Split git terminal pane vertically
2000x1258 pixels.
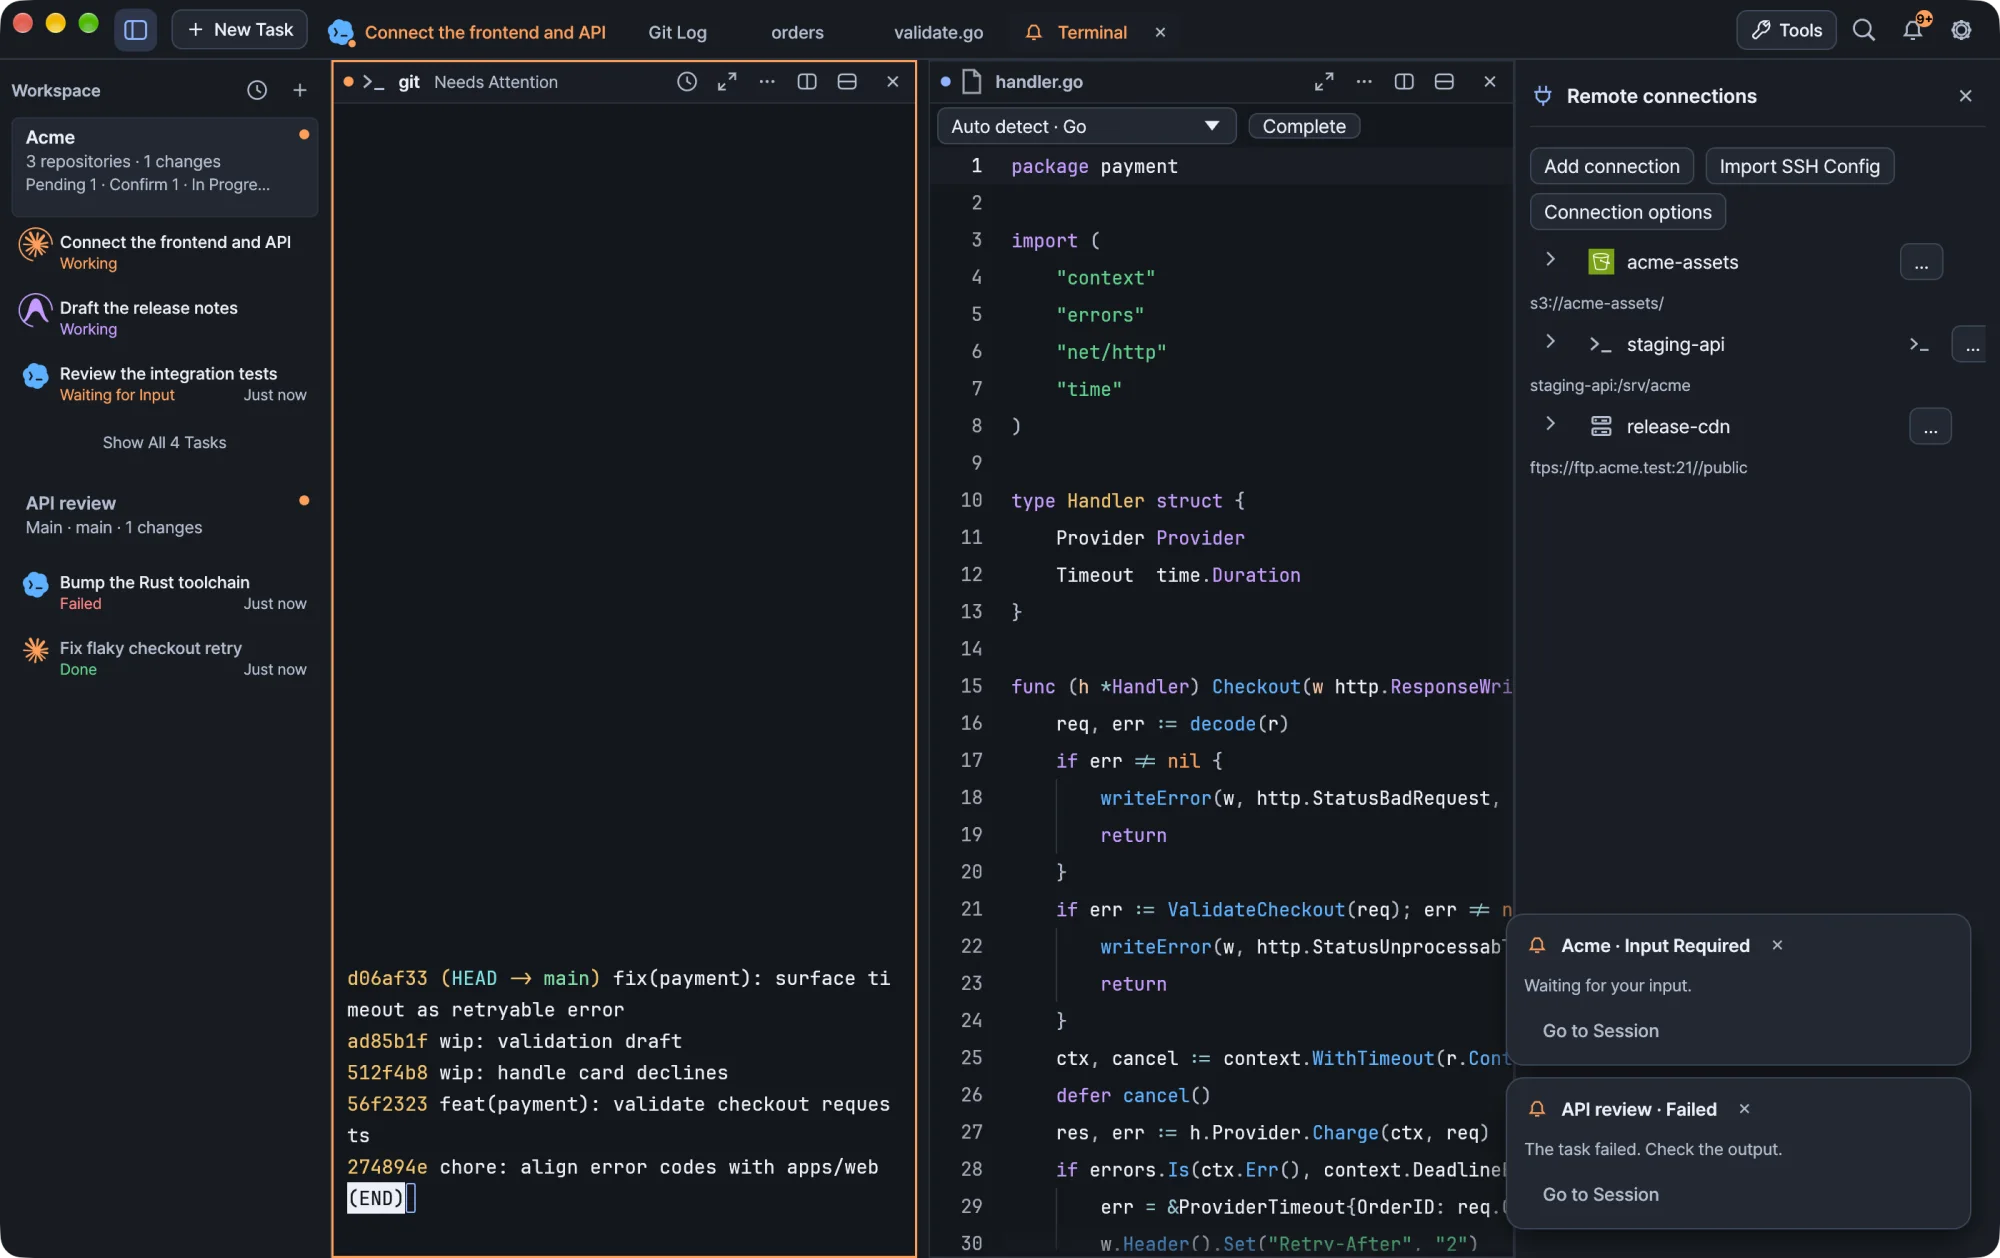(807, 82)
